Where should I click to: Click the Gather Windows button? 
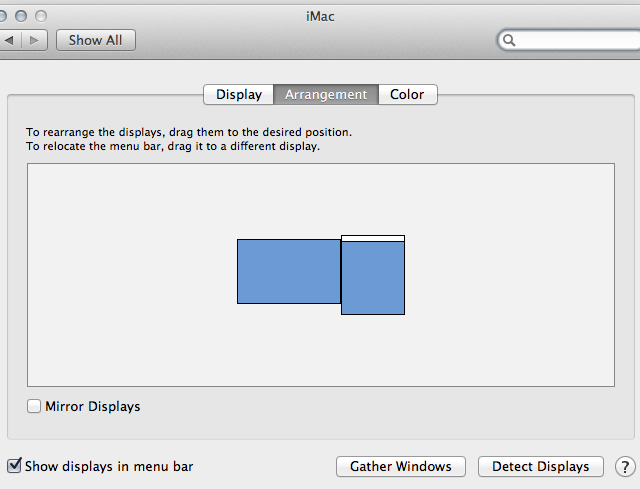pos(401,467)
